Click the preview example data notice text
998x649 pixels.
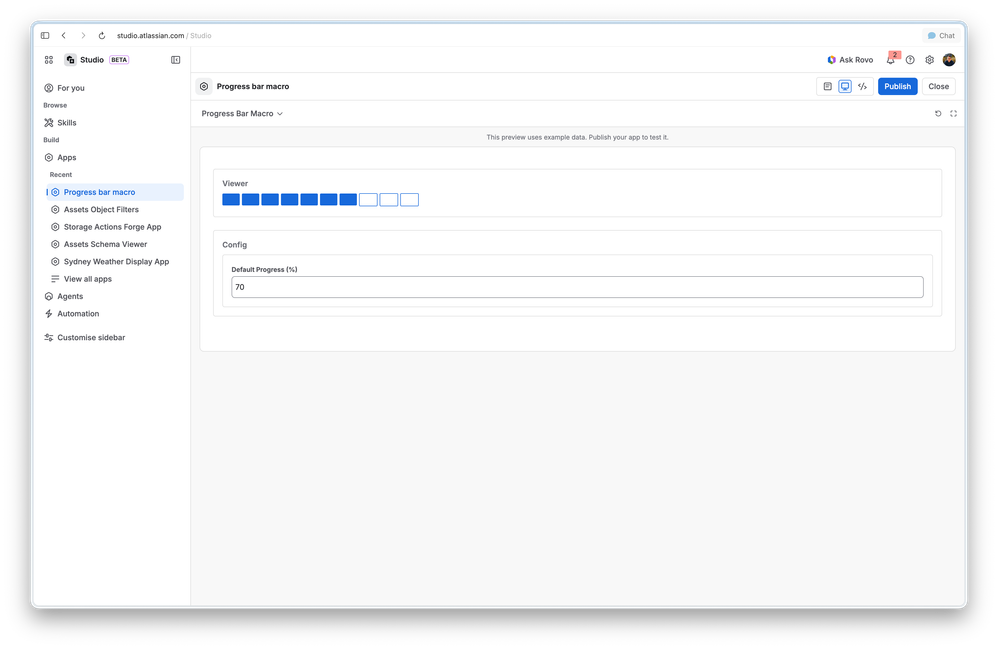point(577,137)
